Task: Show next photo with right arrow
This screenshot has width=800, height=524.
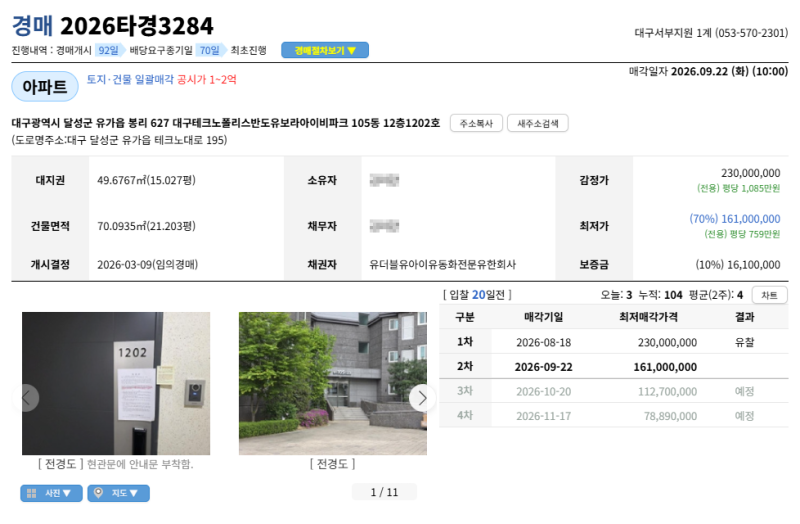Action: [422, 397]
